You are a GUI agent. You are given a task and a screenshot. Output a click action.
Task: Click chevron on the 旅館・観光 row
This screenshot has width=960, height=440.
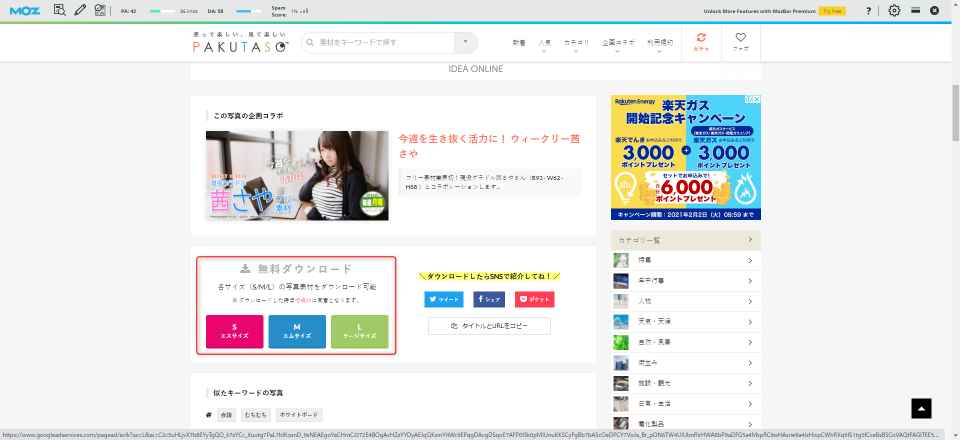(750, 383)
